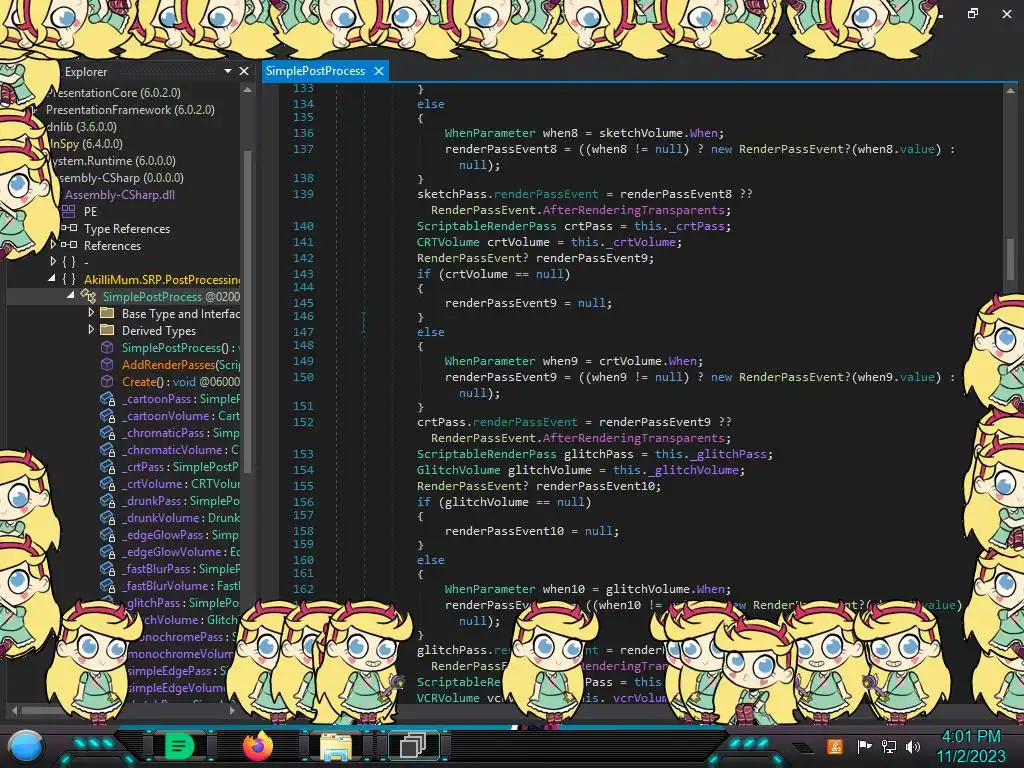Open the network icon in system tray

tap(888, 746)
